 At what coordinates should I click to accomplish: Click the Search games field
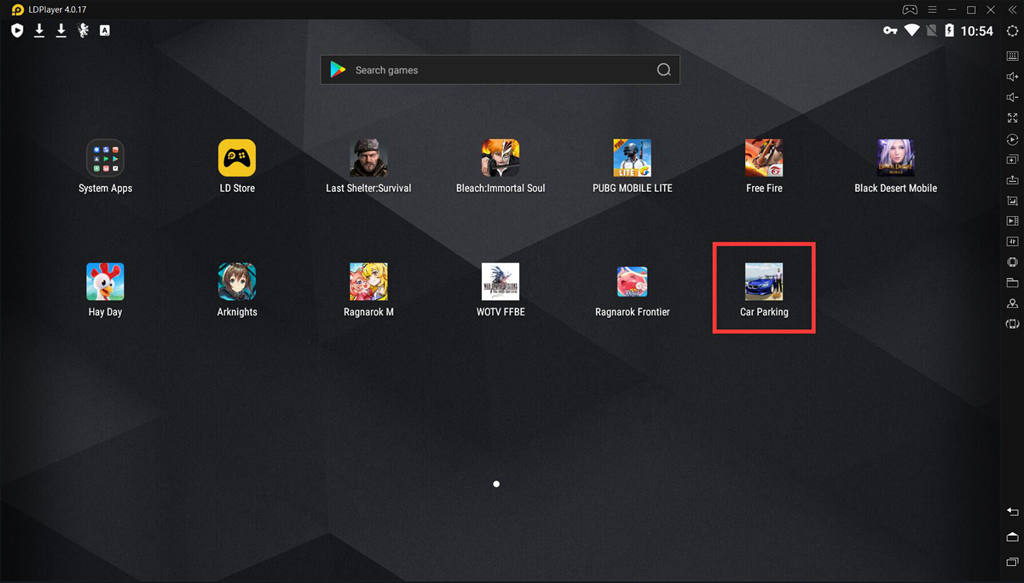(x=500, y=70)
